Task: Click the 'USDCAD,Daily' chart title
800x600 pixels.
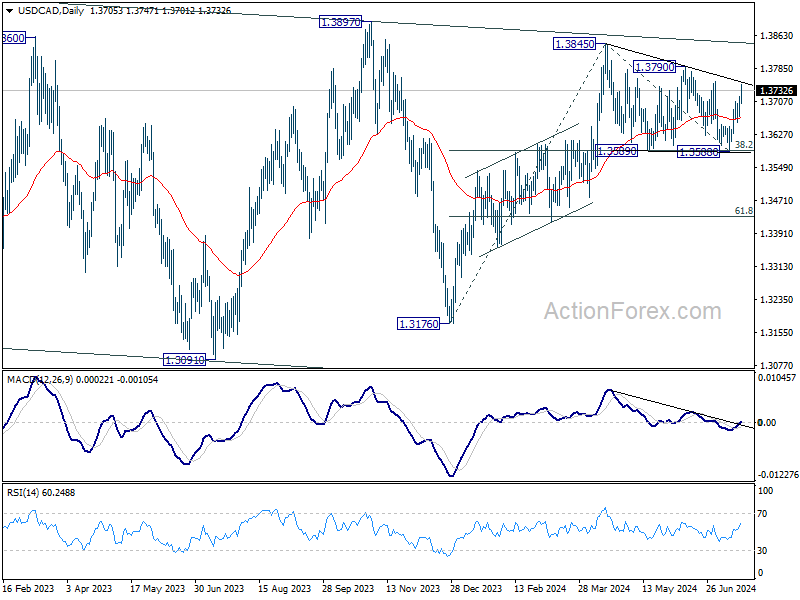Action: 51,11
